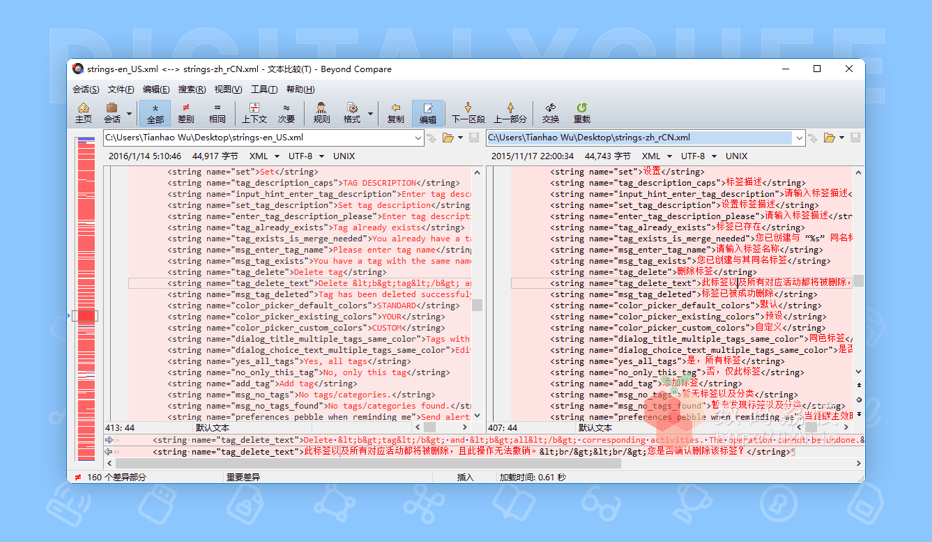Click the left pane recent-files arrow icon
Viewport: 932px width, 542px height.
coord(432,138)
